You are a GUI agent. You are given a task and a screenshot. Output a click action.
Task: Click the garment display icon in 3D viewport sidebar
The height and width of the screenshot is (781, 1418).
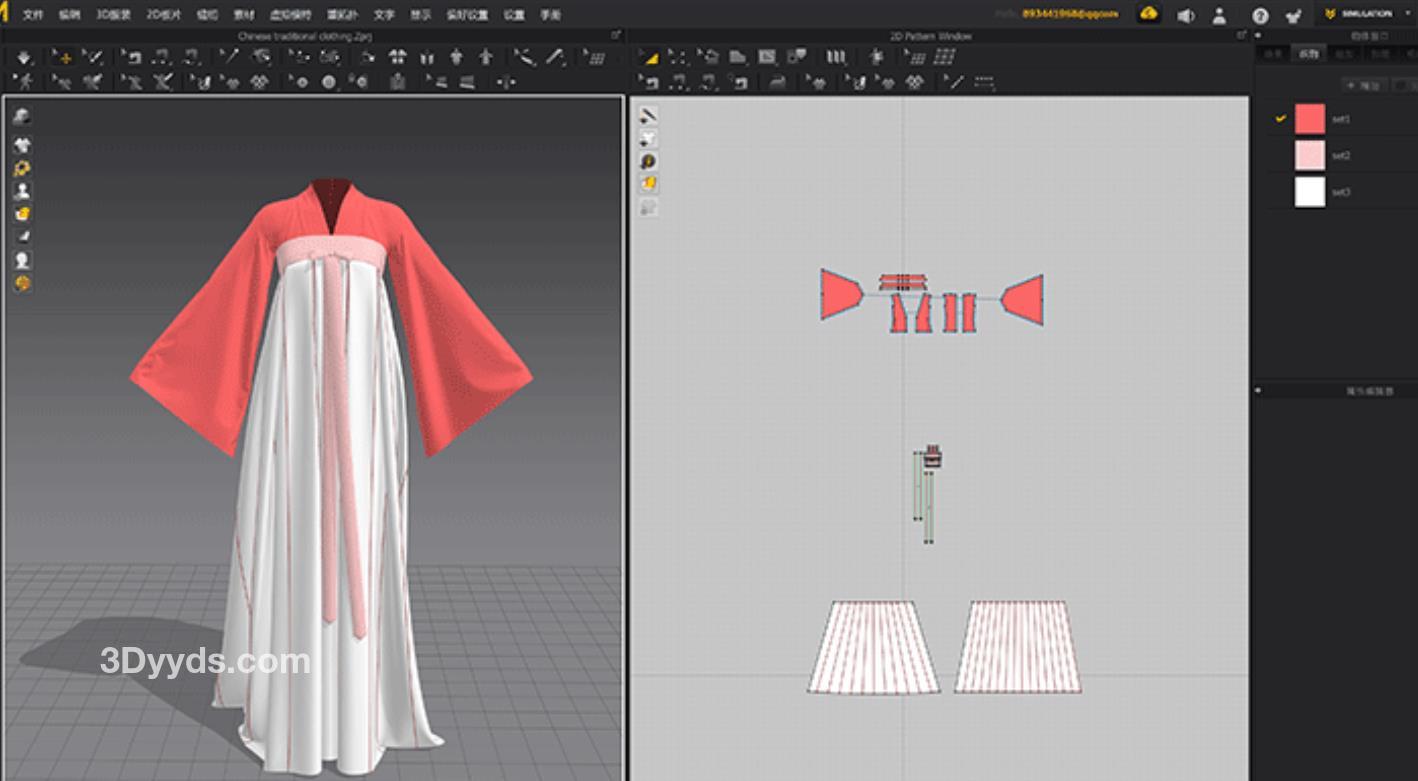click(x=22, y=145)
